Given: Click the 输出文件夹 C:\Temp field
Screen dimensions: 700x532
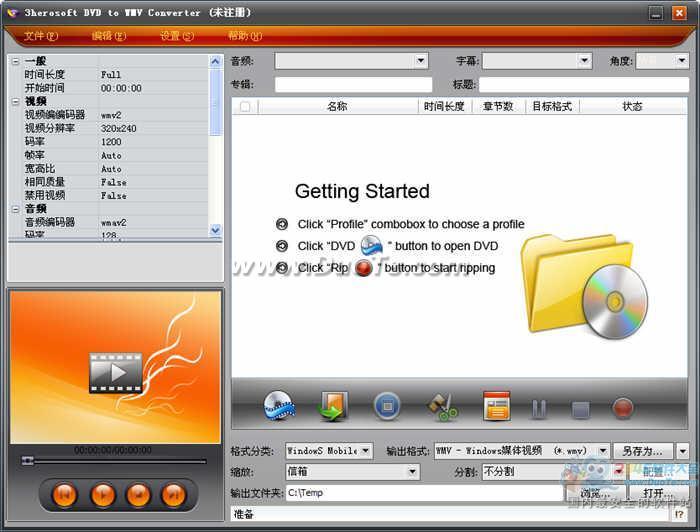Looking at the screenshot, I should 424,493.
